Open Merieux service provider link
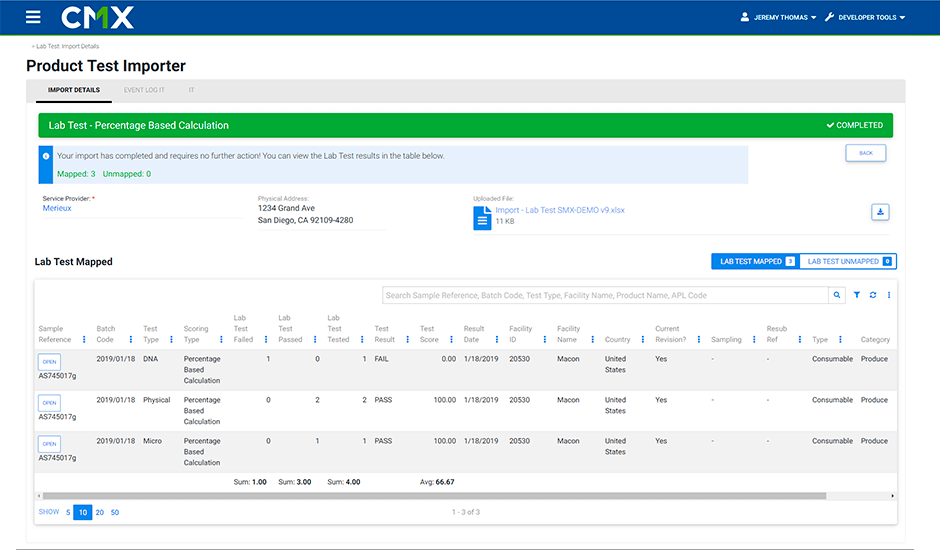 click(57, 208)
